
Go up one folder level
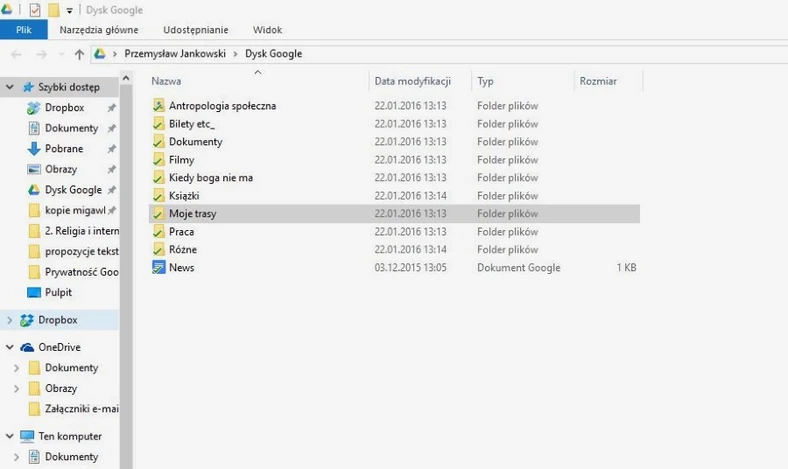(x=79, y=54)
